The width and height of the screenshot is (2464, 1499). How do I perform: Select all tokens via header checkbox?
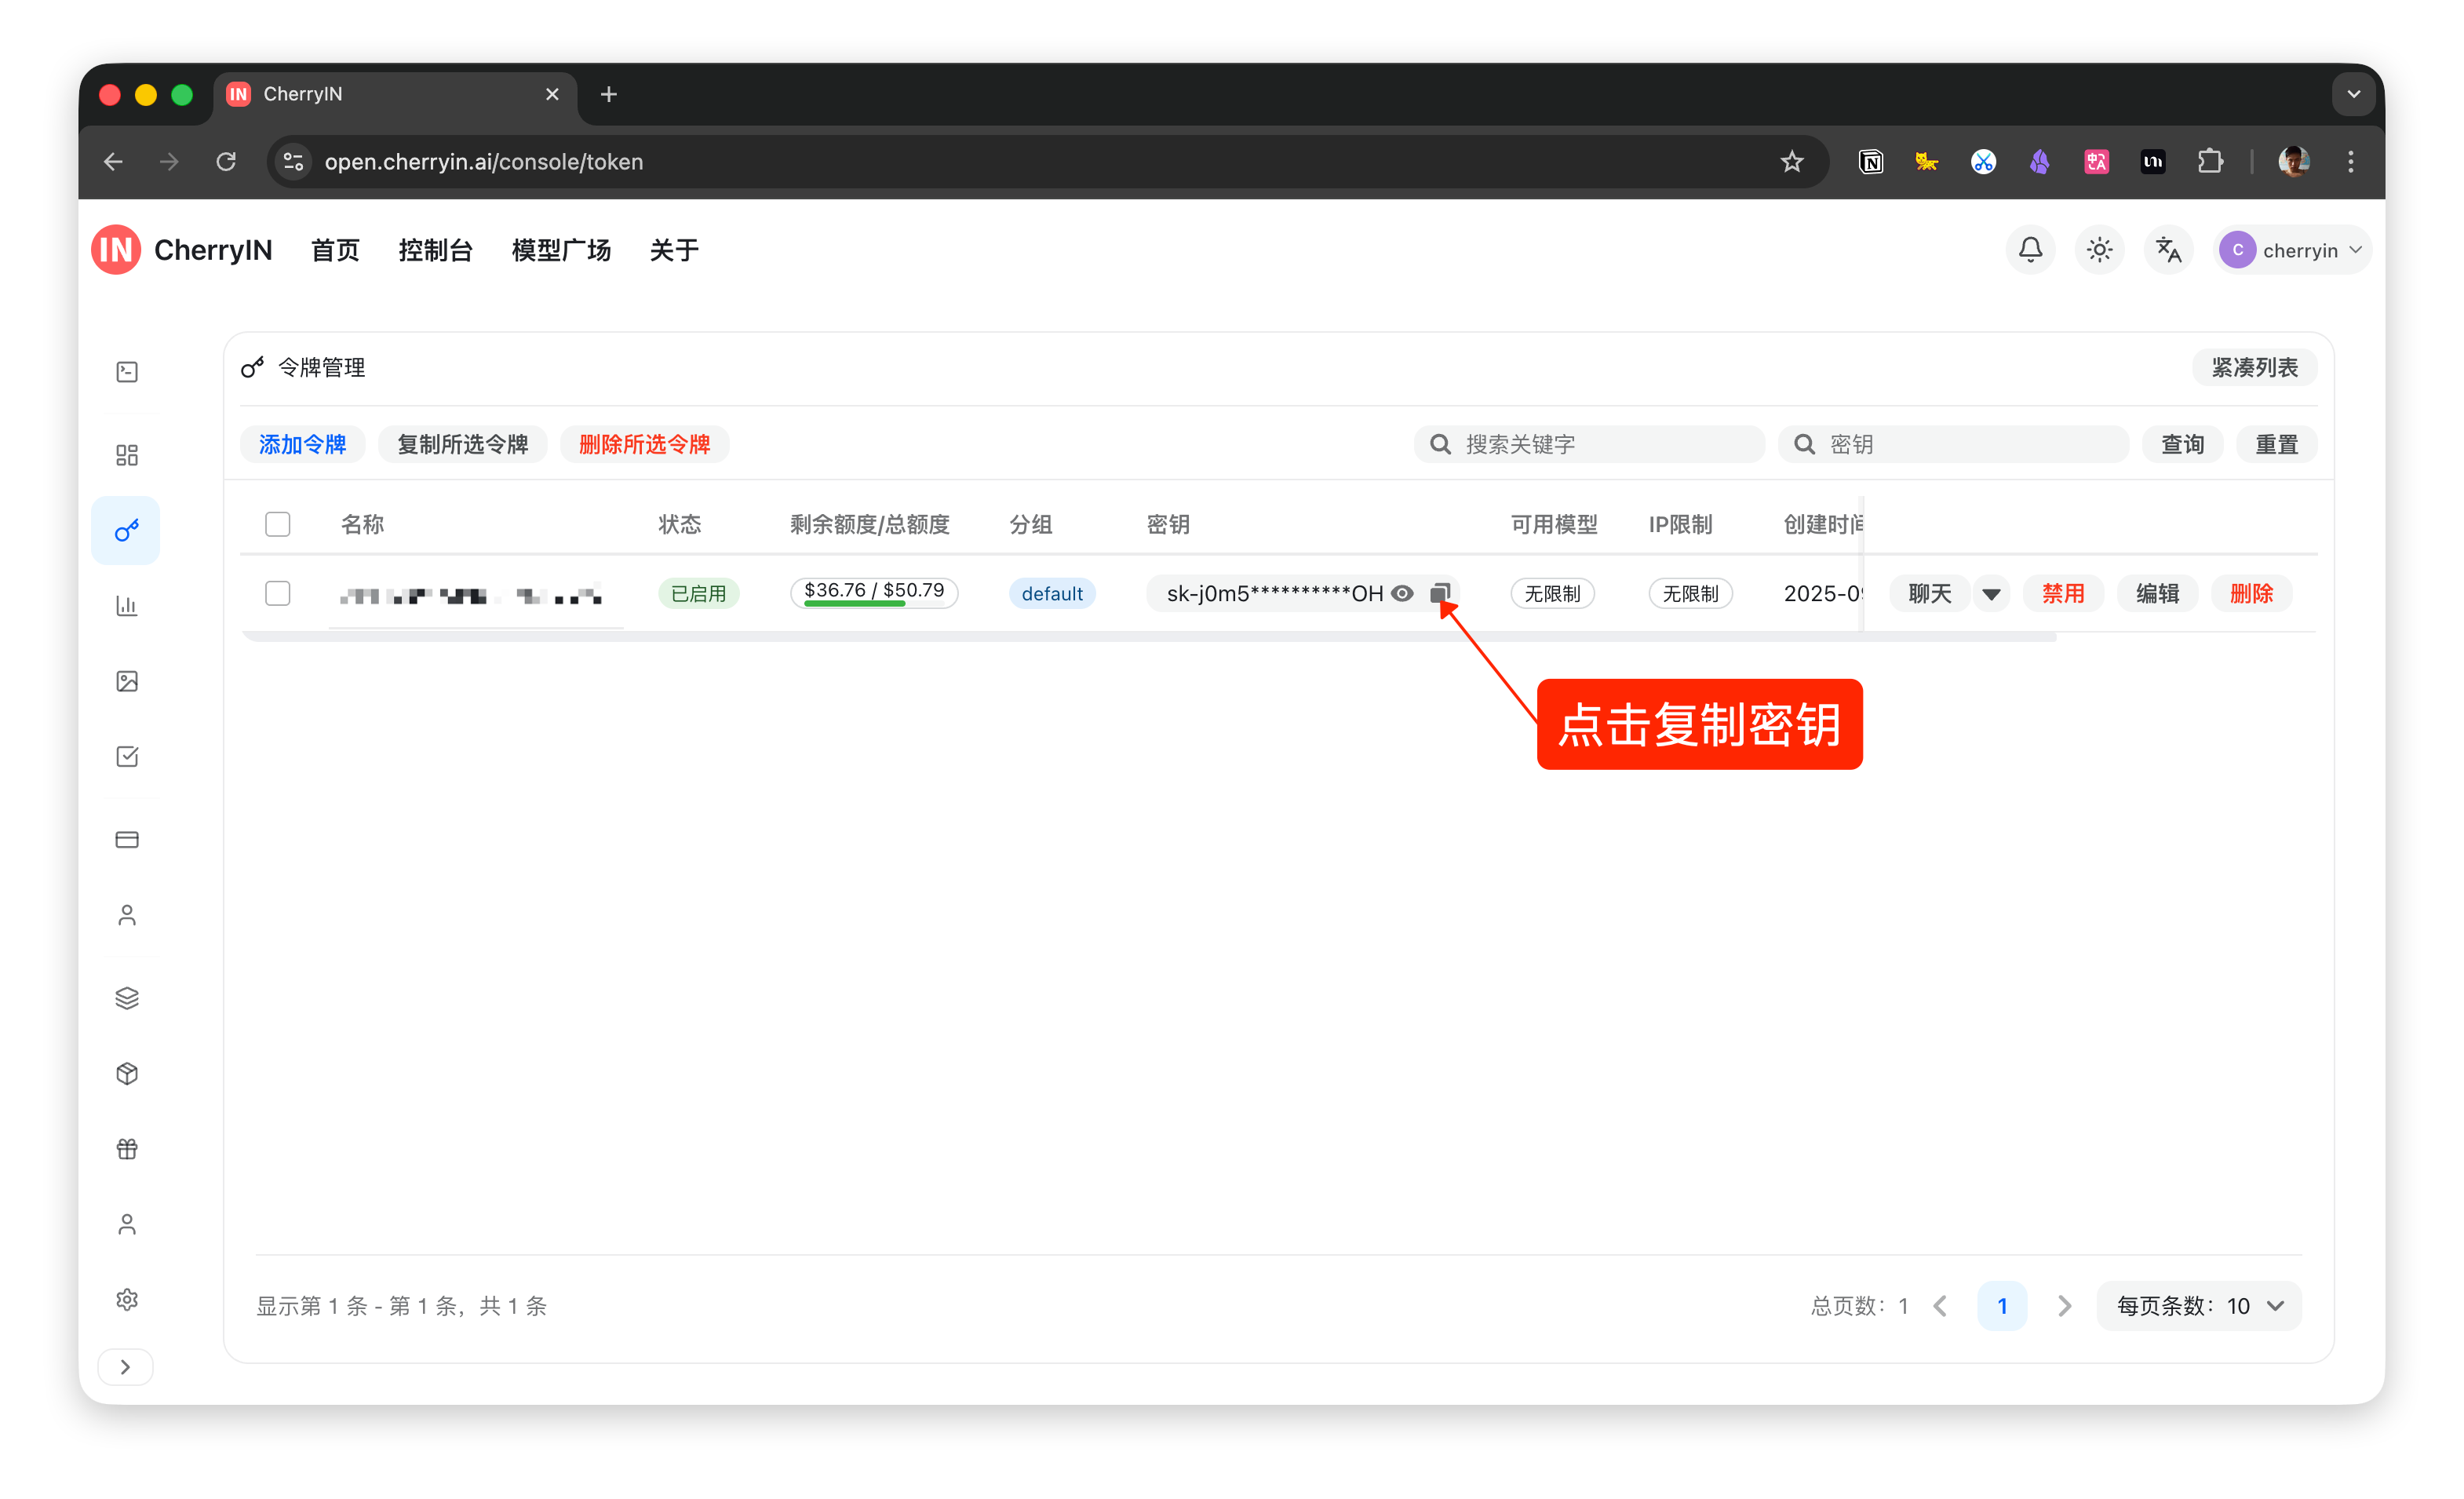278,524
